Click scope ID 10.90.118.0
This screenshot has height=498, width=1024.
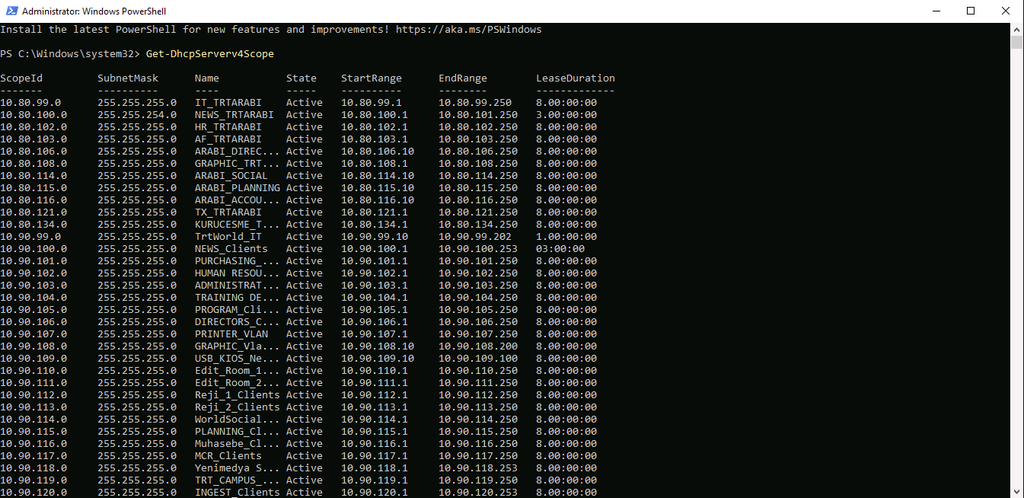[33, 468]
